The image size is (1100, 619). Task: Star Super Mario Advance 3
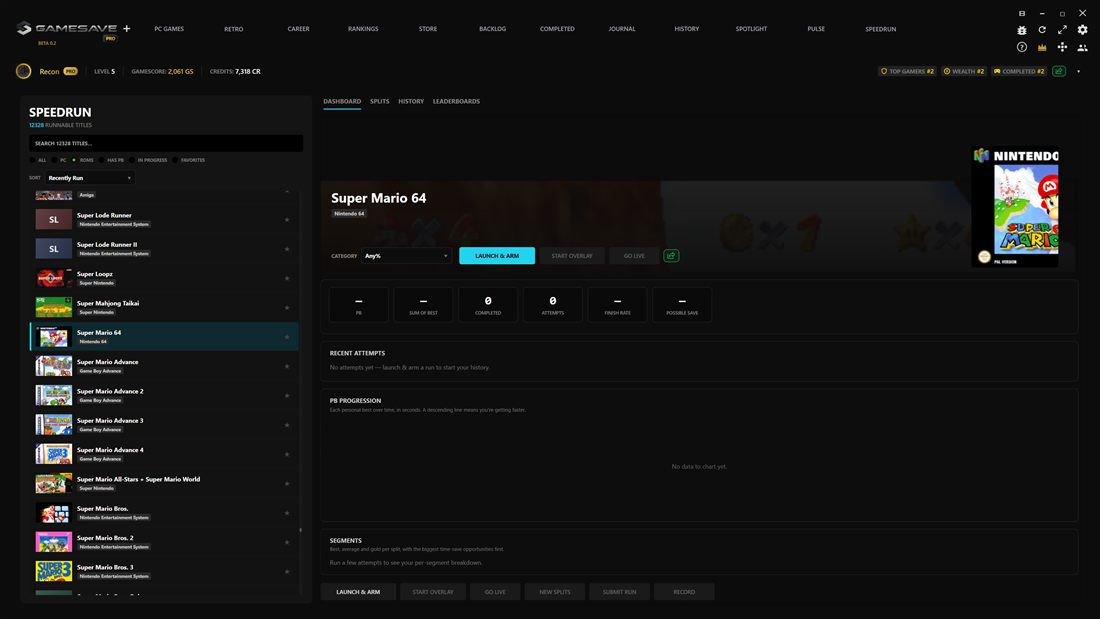click(287, 425)
